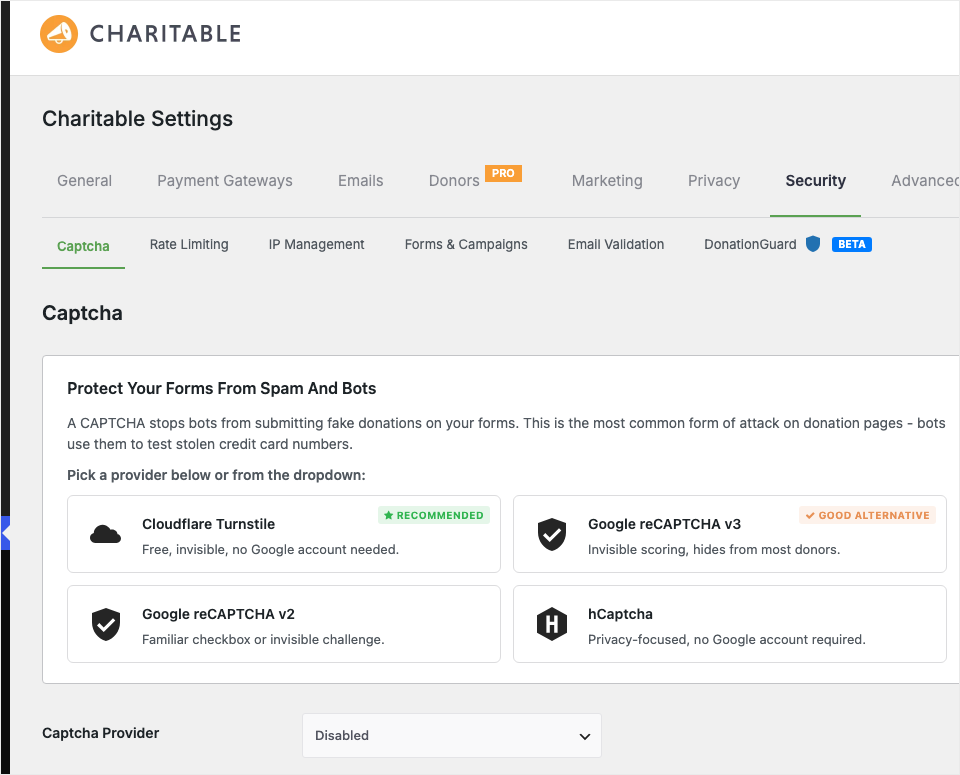This screenshot has height=775, width=960.
Task: Choose the Cloudflare Turnstile provider card
Action: [284, 534]
